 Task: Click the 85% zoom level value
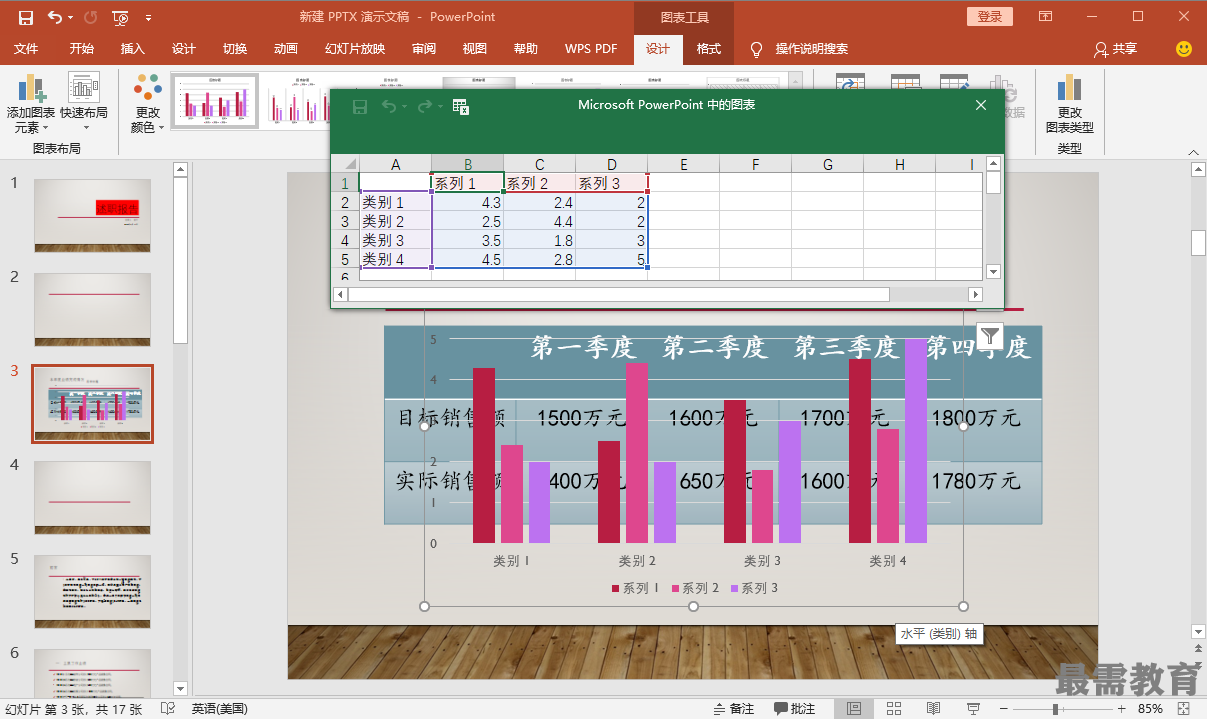(x=1150, y=708)
